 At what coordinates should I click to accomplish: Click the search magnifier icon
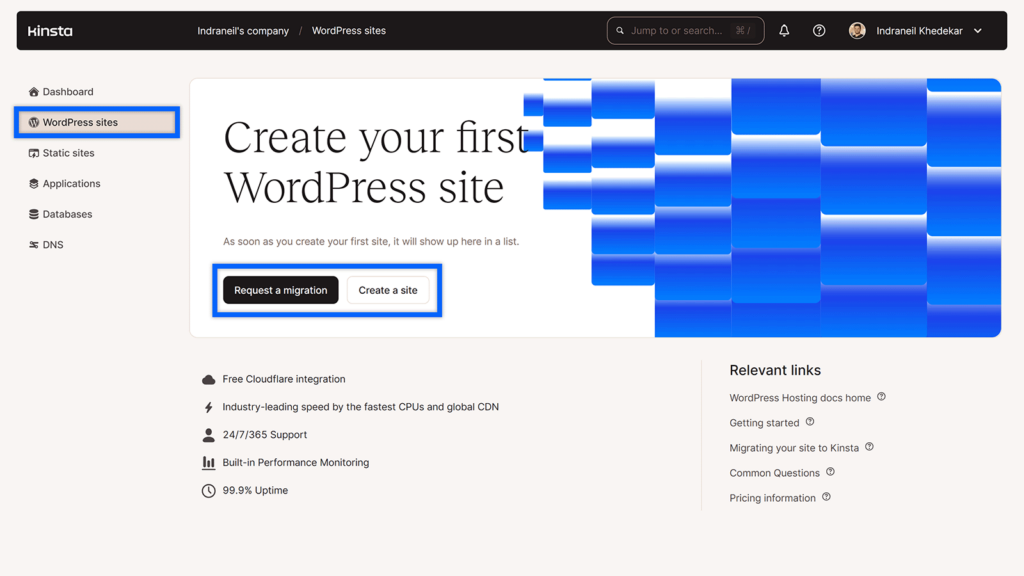click(x=620, y=31)
